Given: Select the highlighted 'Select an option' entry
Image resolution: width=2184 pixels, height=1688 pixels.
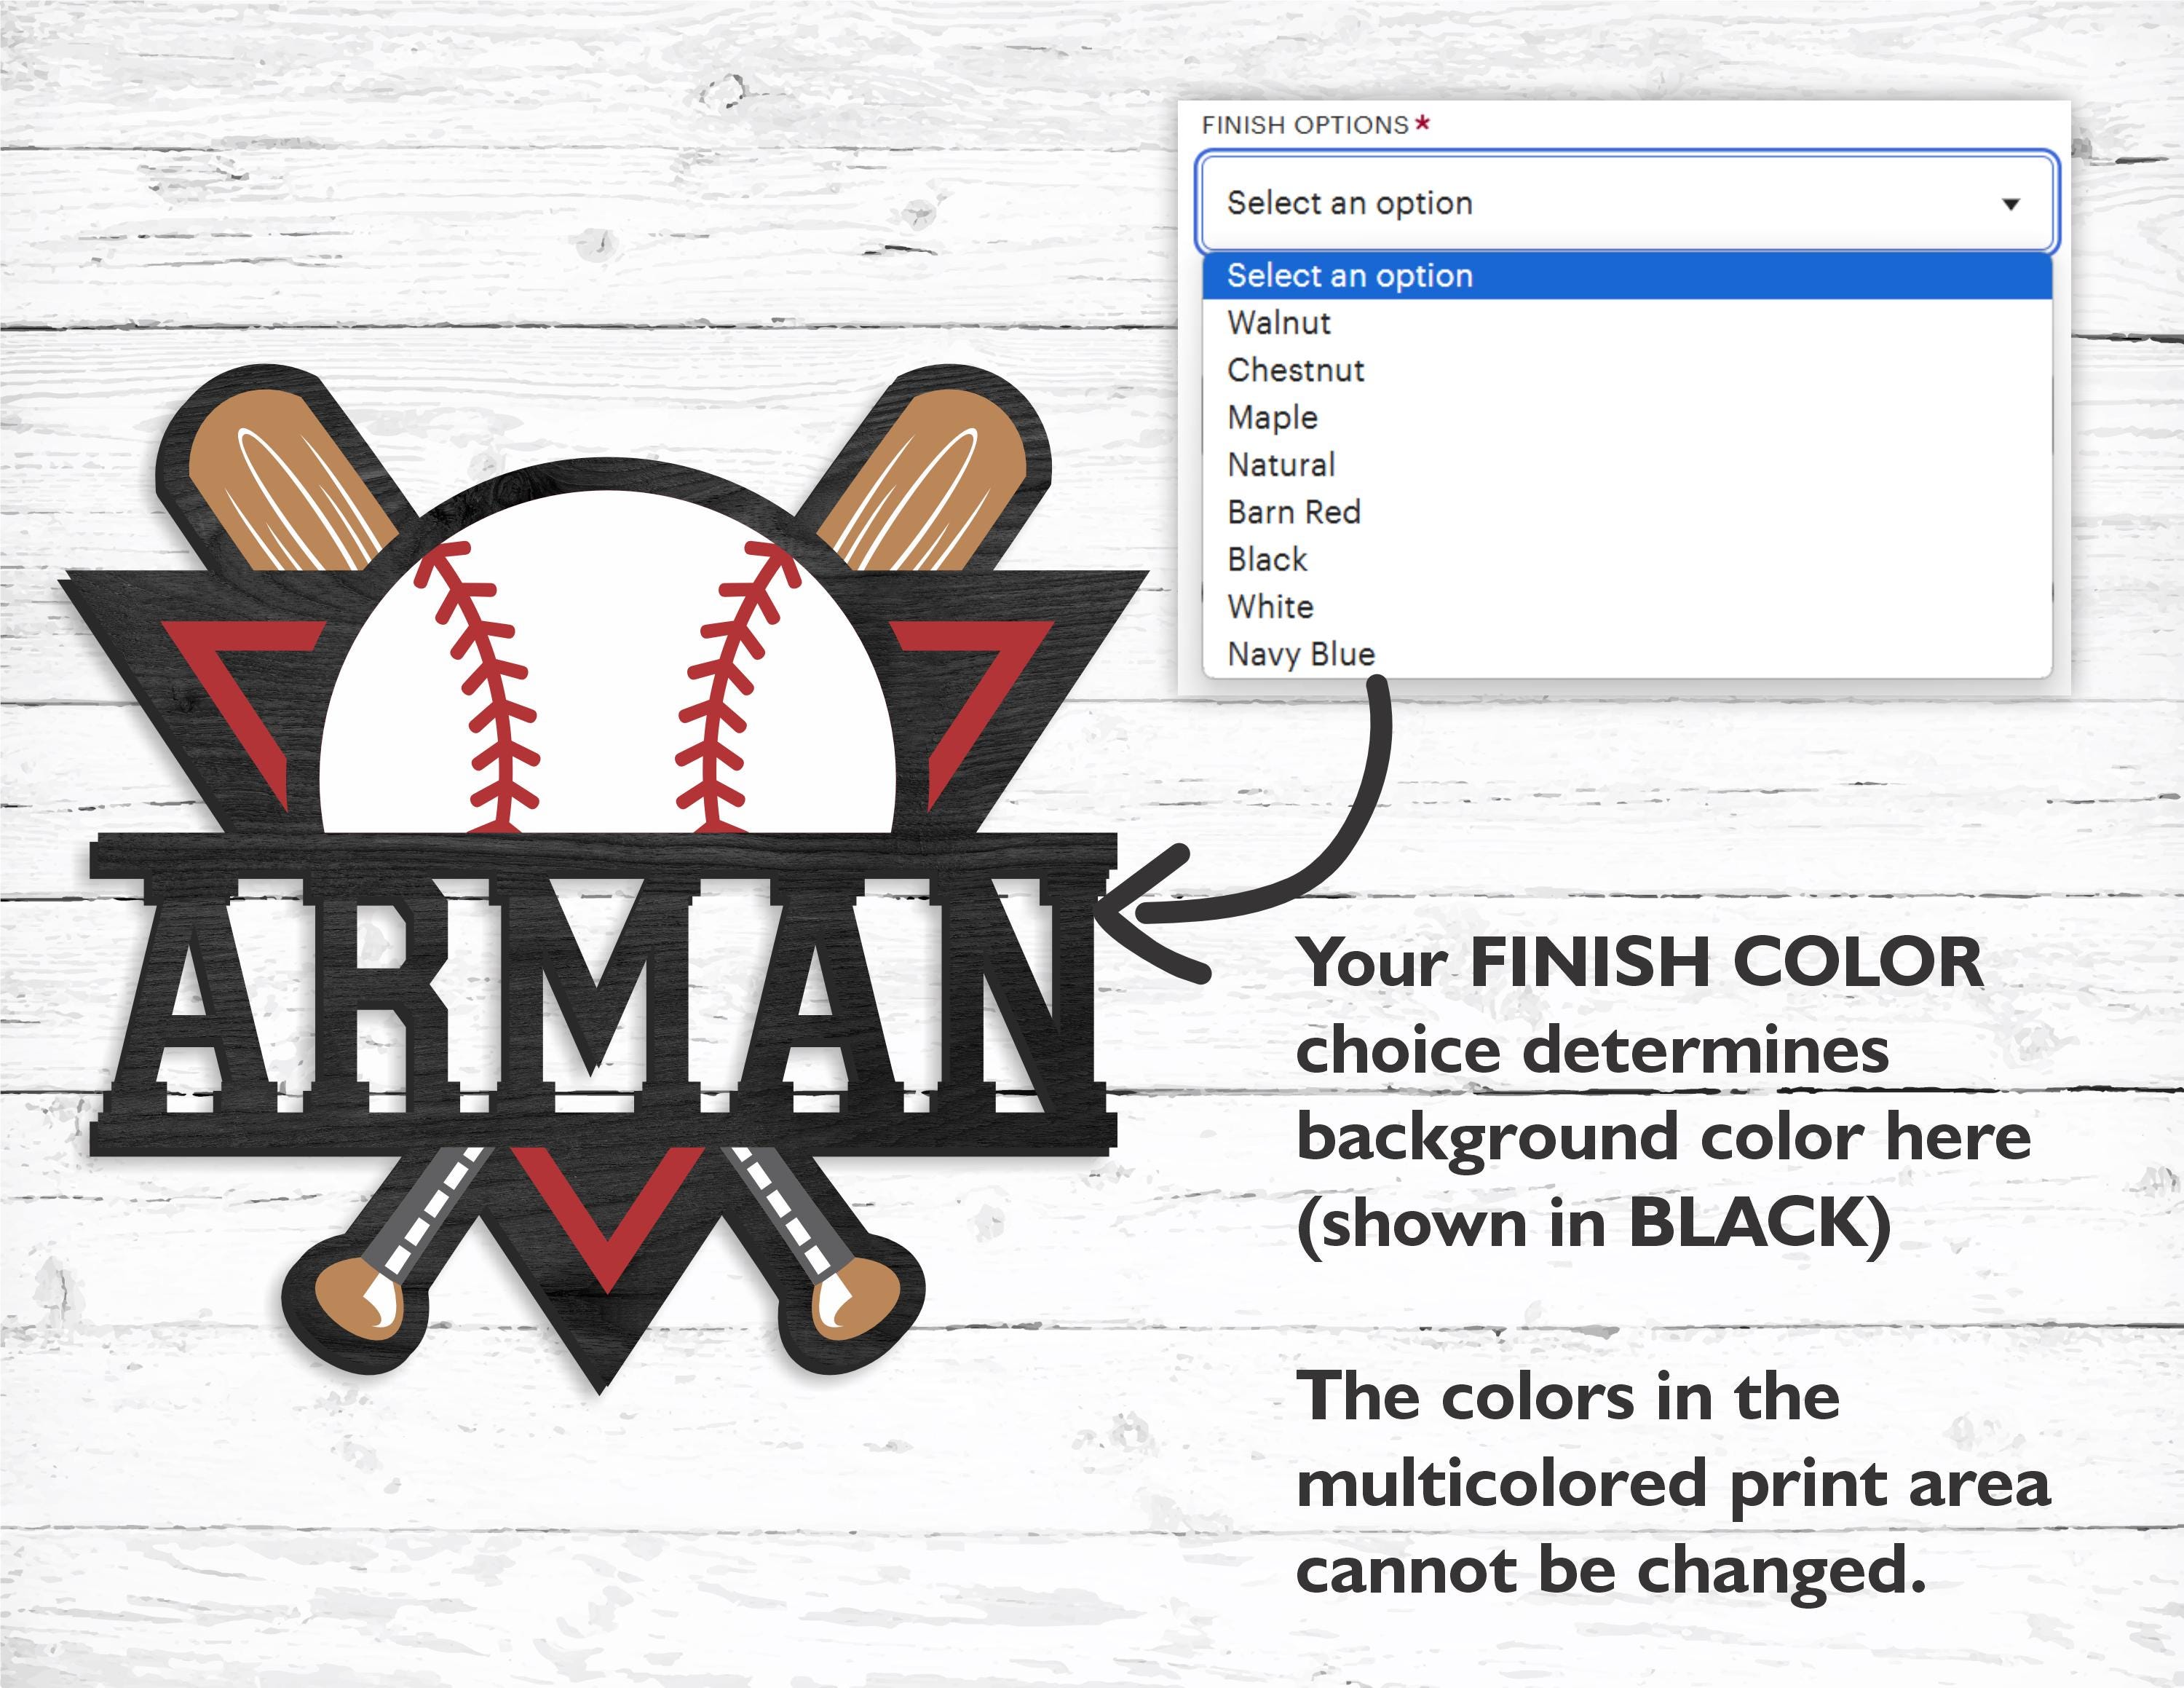Looking at the screenshot, I should point(1627,276).
